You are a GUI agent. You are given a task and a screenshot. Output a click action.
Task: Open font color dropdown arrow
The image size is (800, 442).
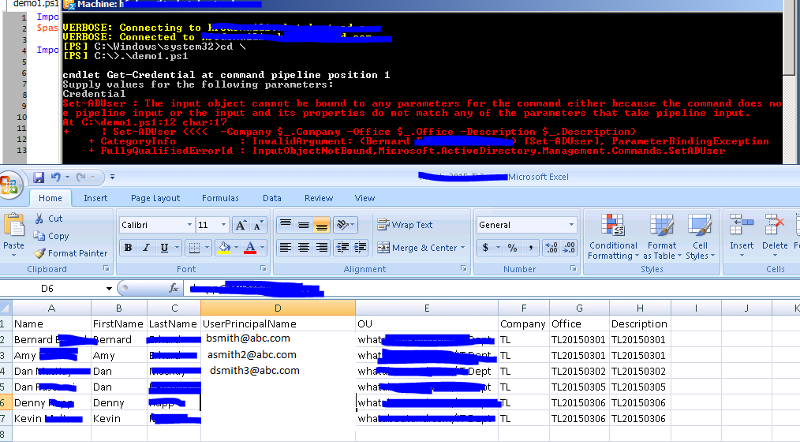[262, 248]
